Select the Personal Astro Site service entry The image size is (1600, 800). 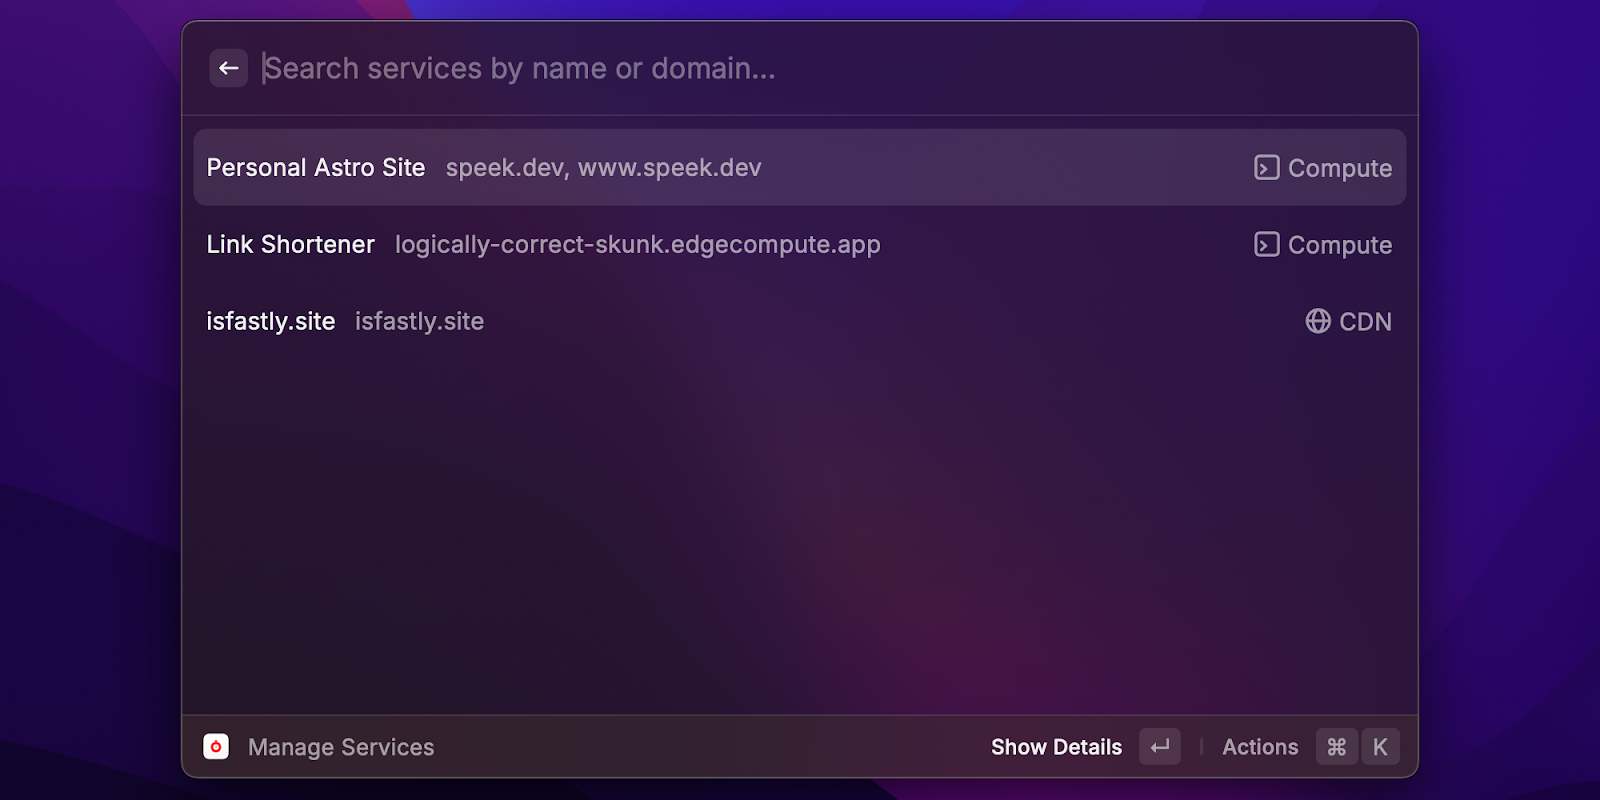tap(700, 167)
